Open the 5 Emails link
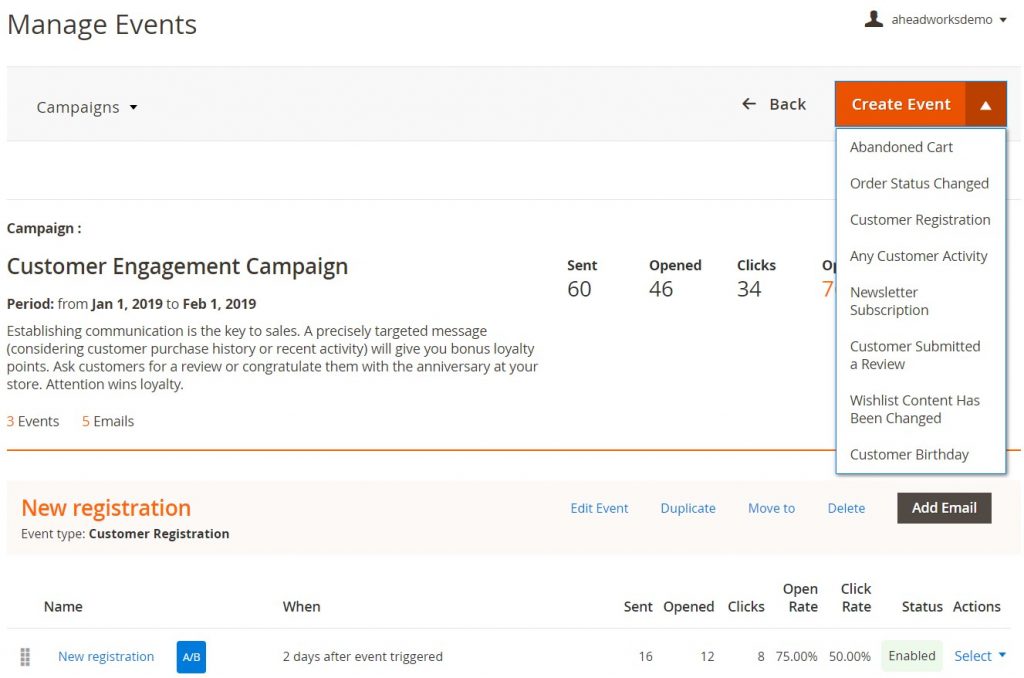Image resolution: width=1024 pixels, height=678 pixels. click(x=107, y=421)
